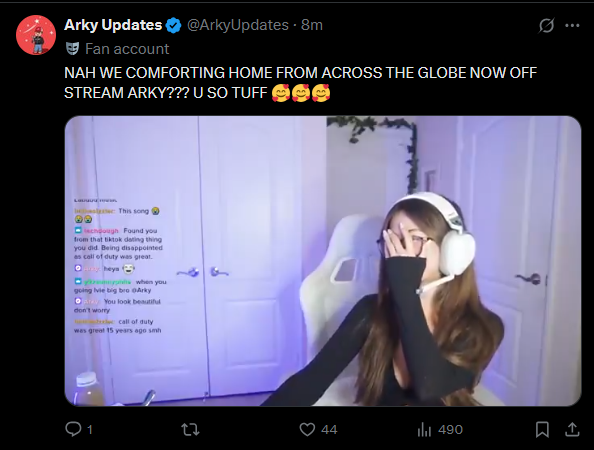594x450 pixels.
Task: Open the share post icon menu
Action: [572, 429]
